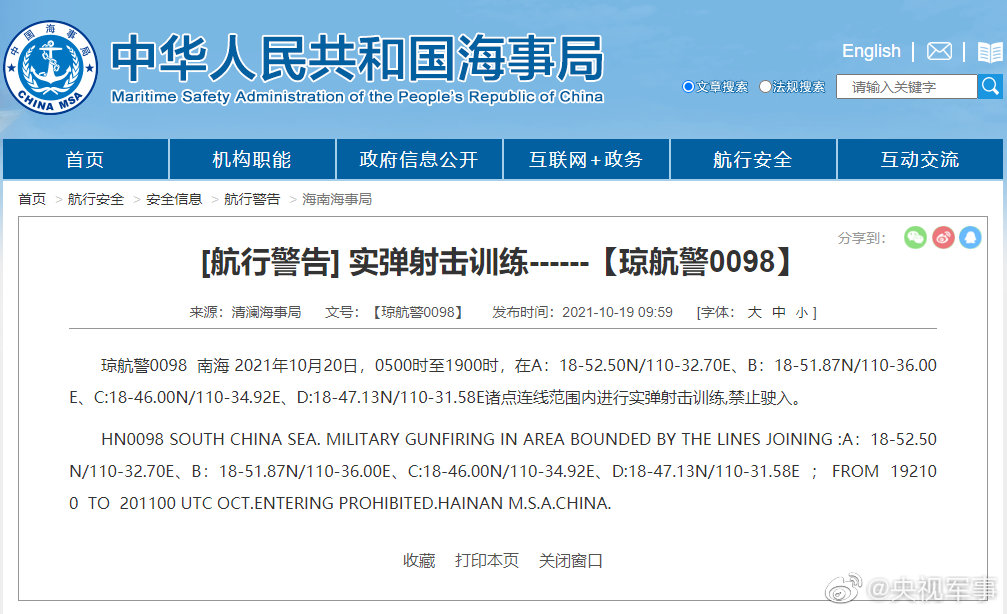The image size is (1007, 614).
Task: Click 航行警告 in the breadcrumb
Action: (x=252, y=199)
